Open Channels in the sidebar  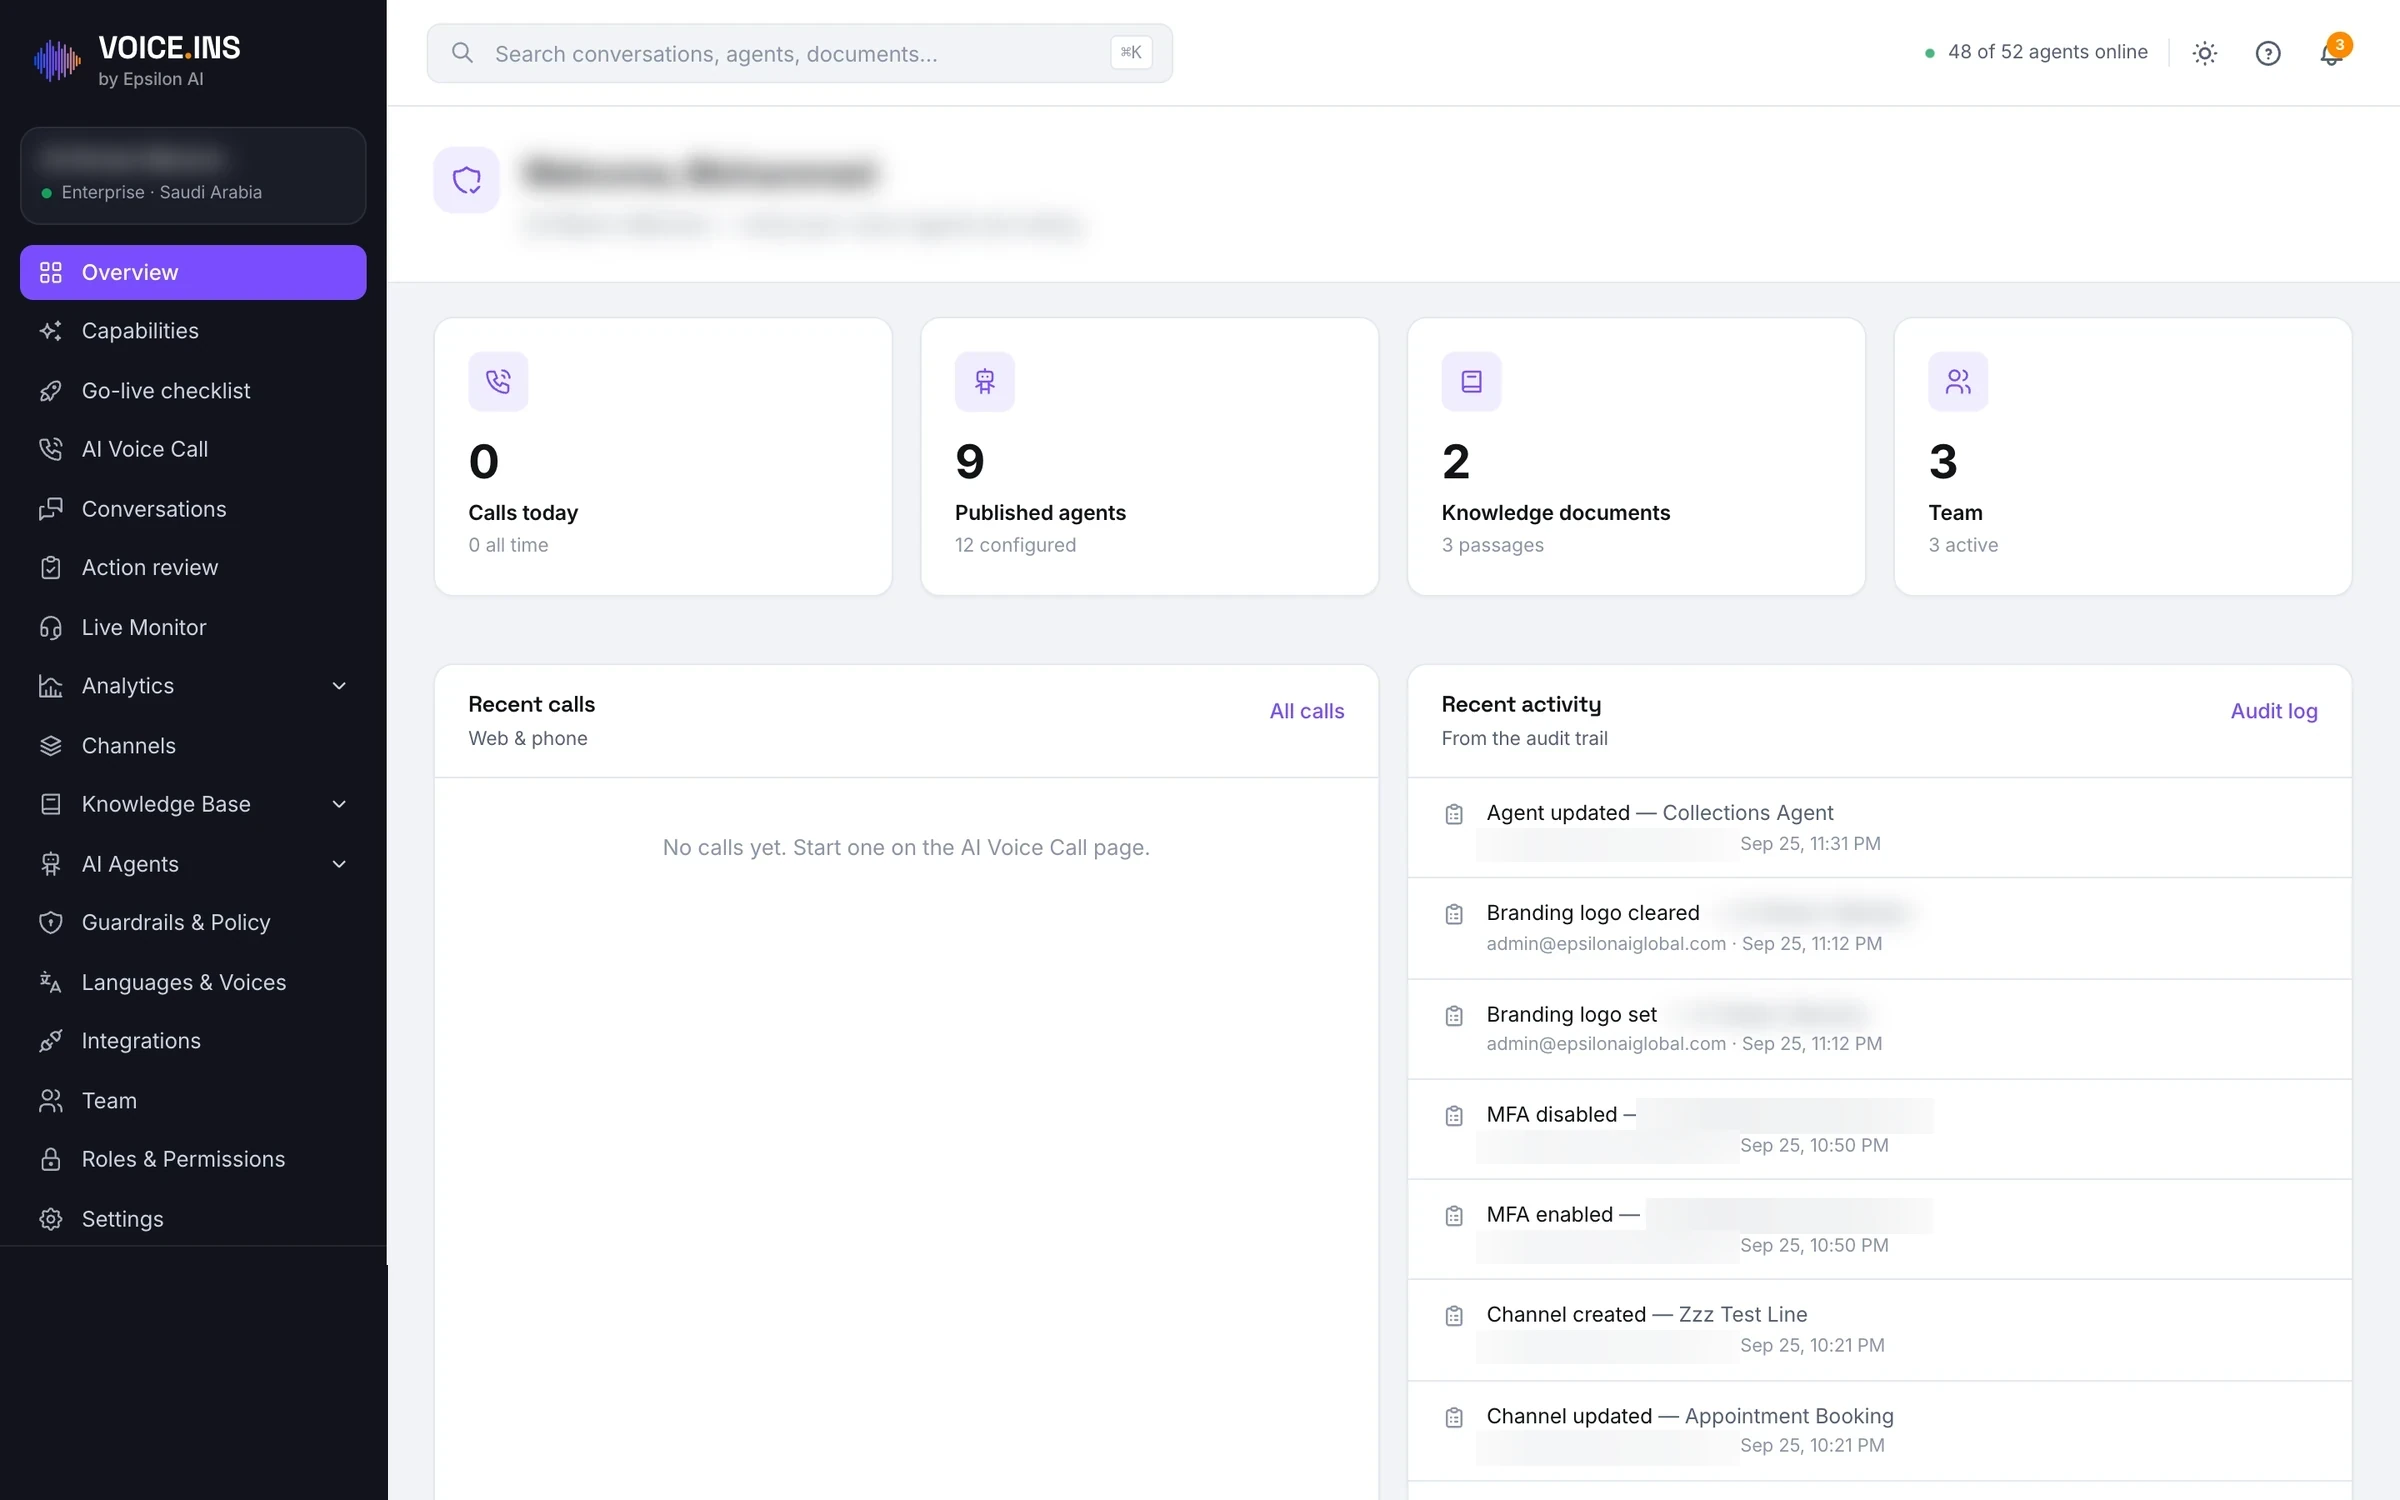193,746
